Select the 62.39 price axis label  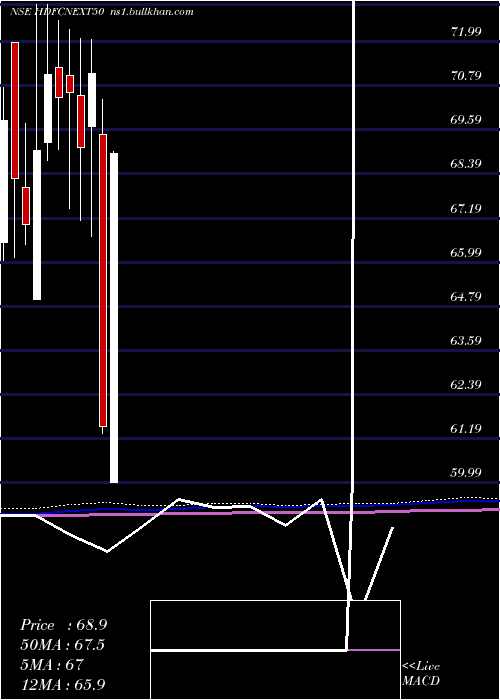[x=467, y=384]
